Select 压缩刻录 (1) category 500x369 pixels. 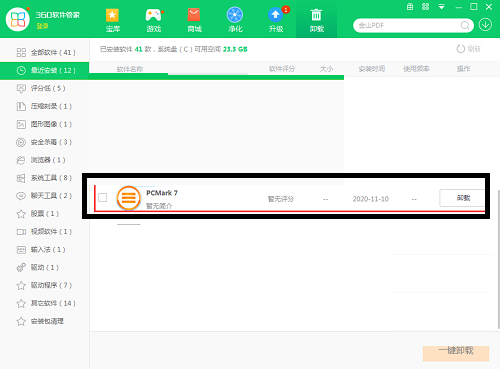point(44,106)
